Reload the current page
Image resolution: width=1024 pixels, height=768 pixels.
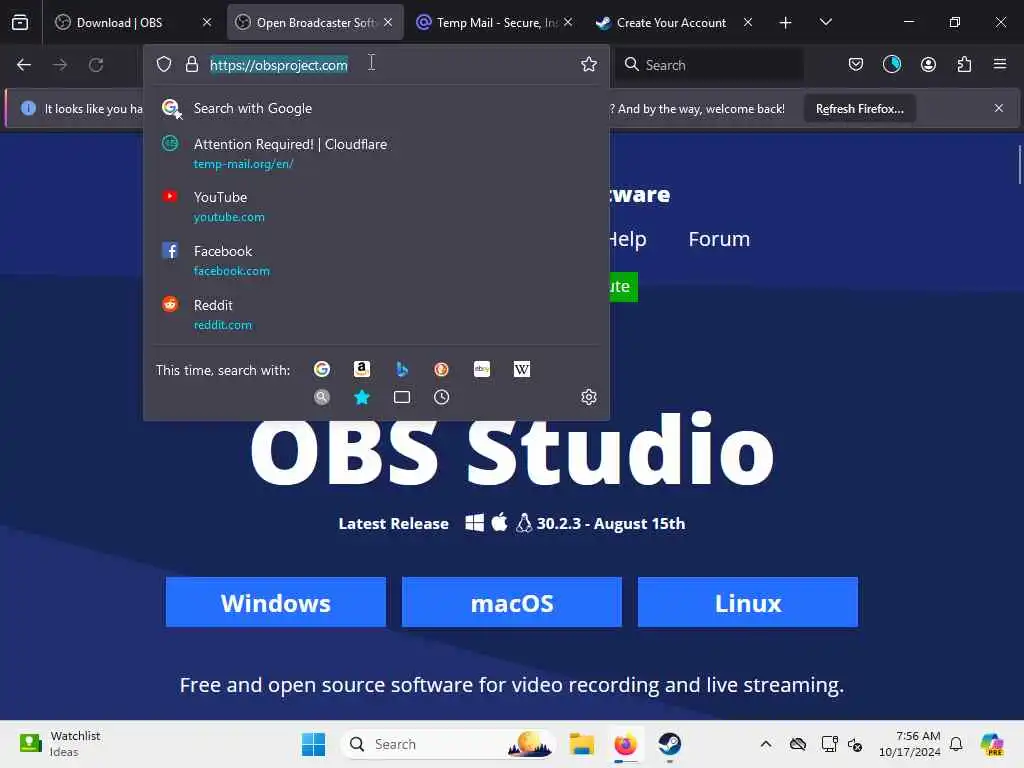pos(96,65)
